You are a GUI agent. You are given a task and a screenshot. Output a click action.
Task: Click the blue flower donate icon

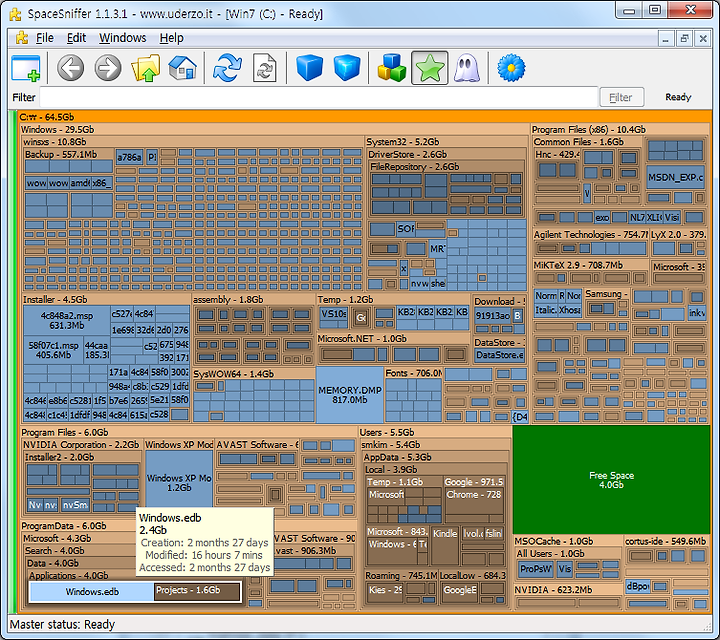click(511, 68)
